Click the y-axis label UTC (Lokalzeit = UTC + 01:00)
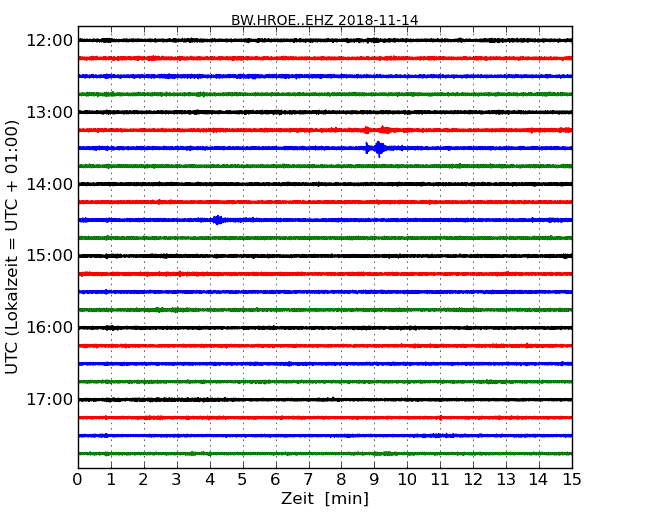The height and width of the screenshot is (520, 650). click(12, 247)
